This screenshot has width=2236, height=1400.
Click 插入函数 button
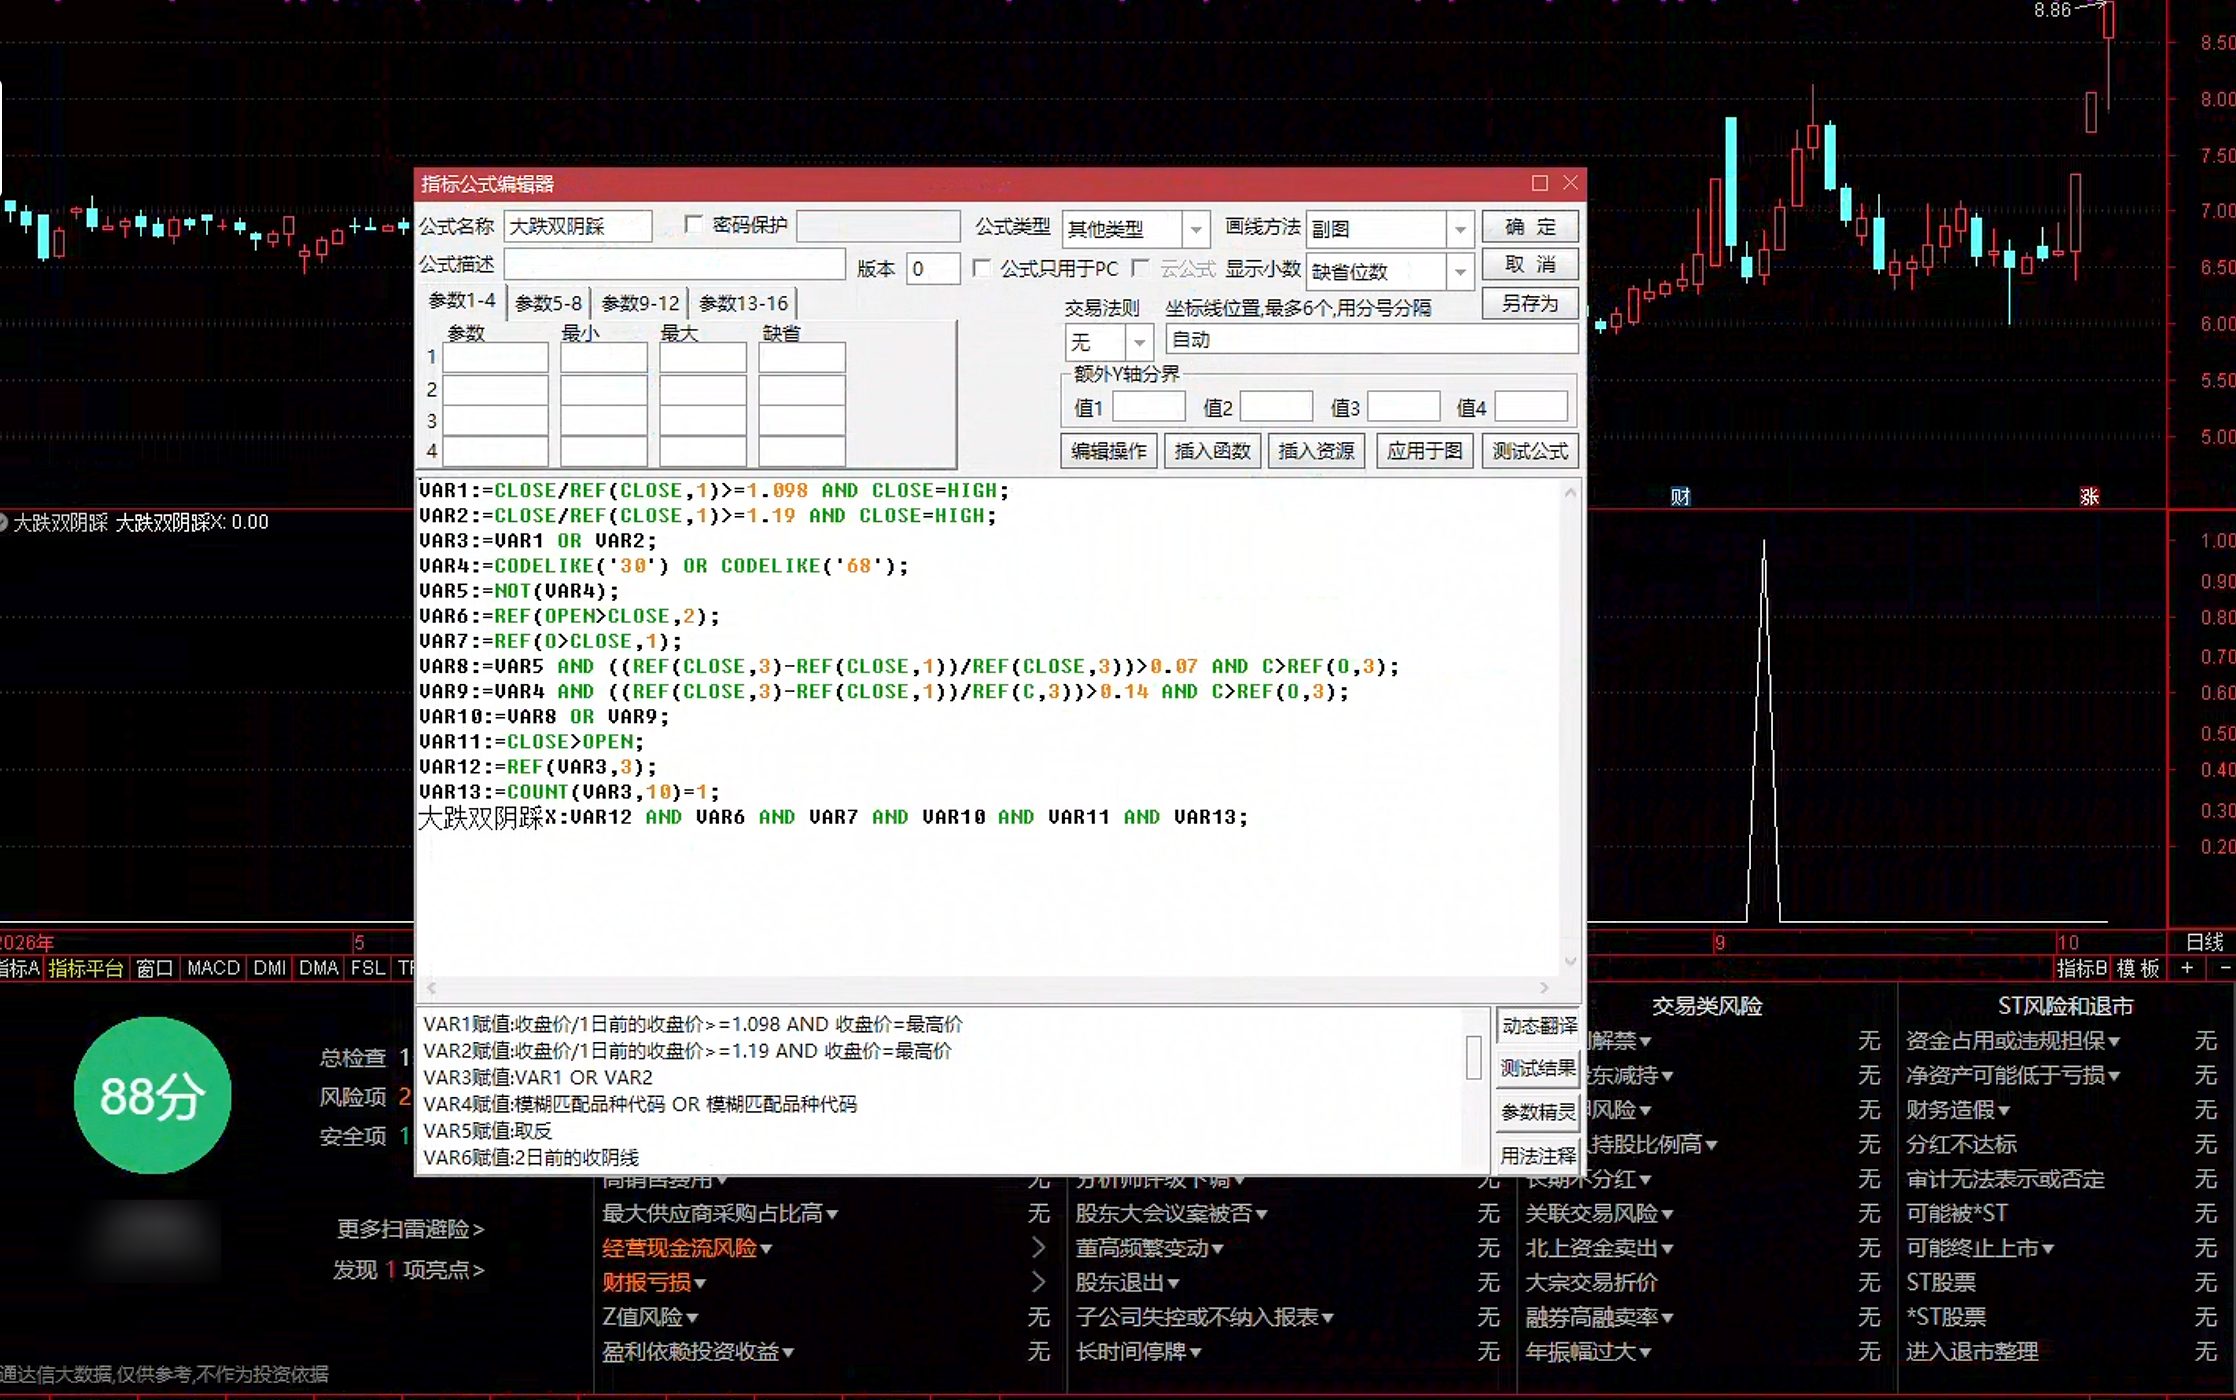(x=1212, y=451)
